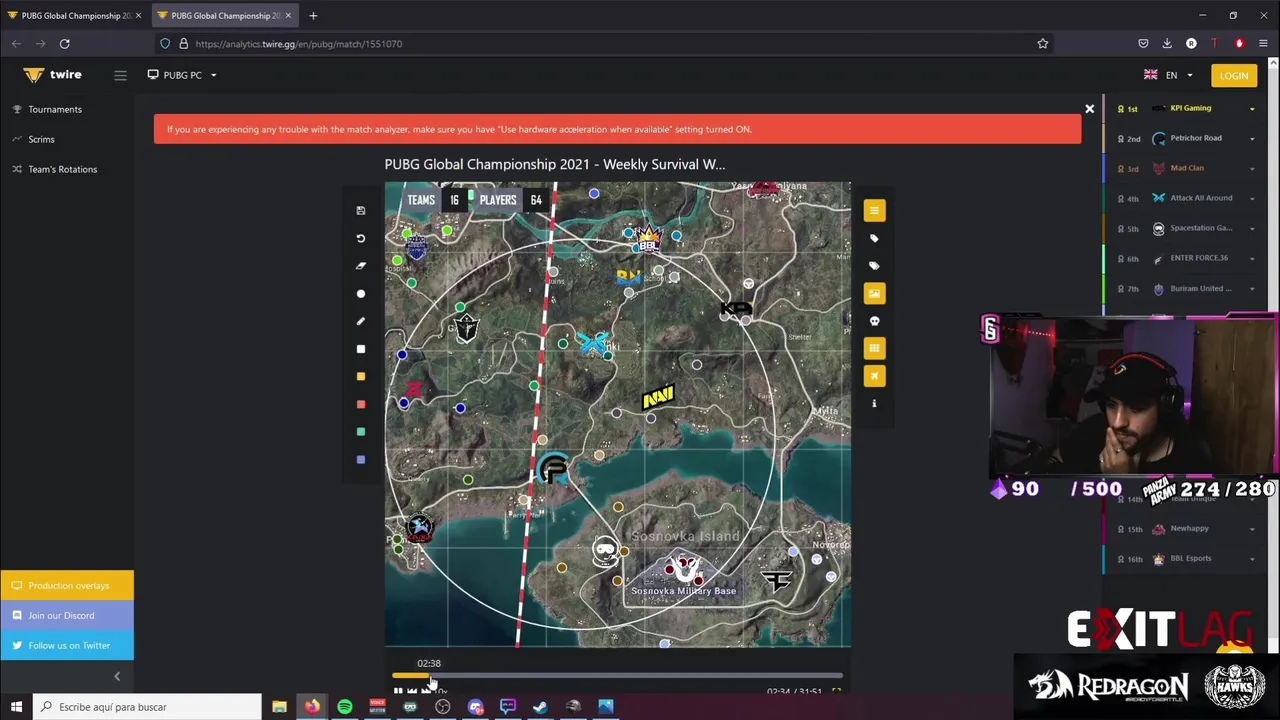Select the pencil drawing tool

[x=361, y=321]
